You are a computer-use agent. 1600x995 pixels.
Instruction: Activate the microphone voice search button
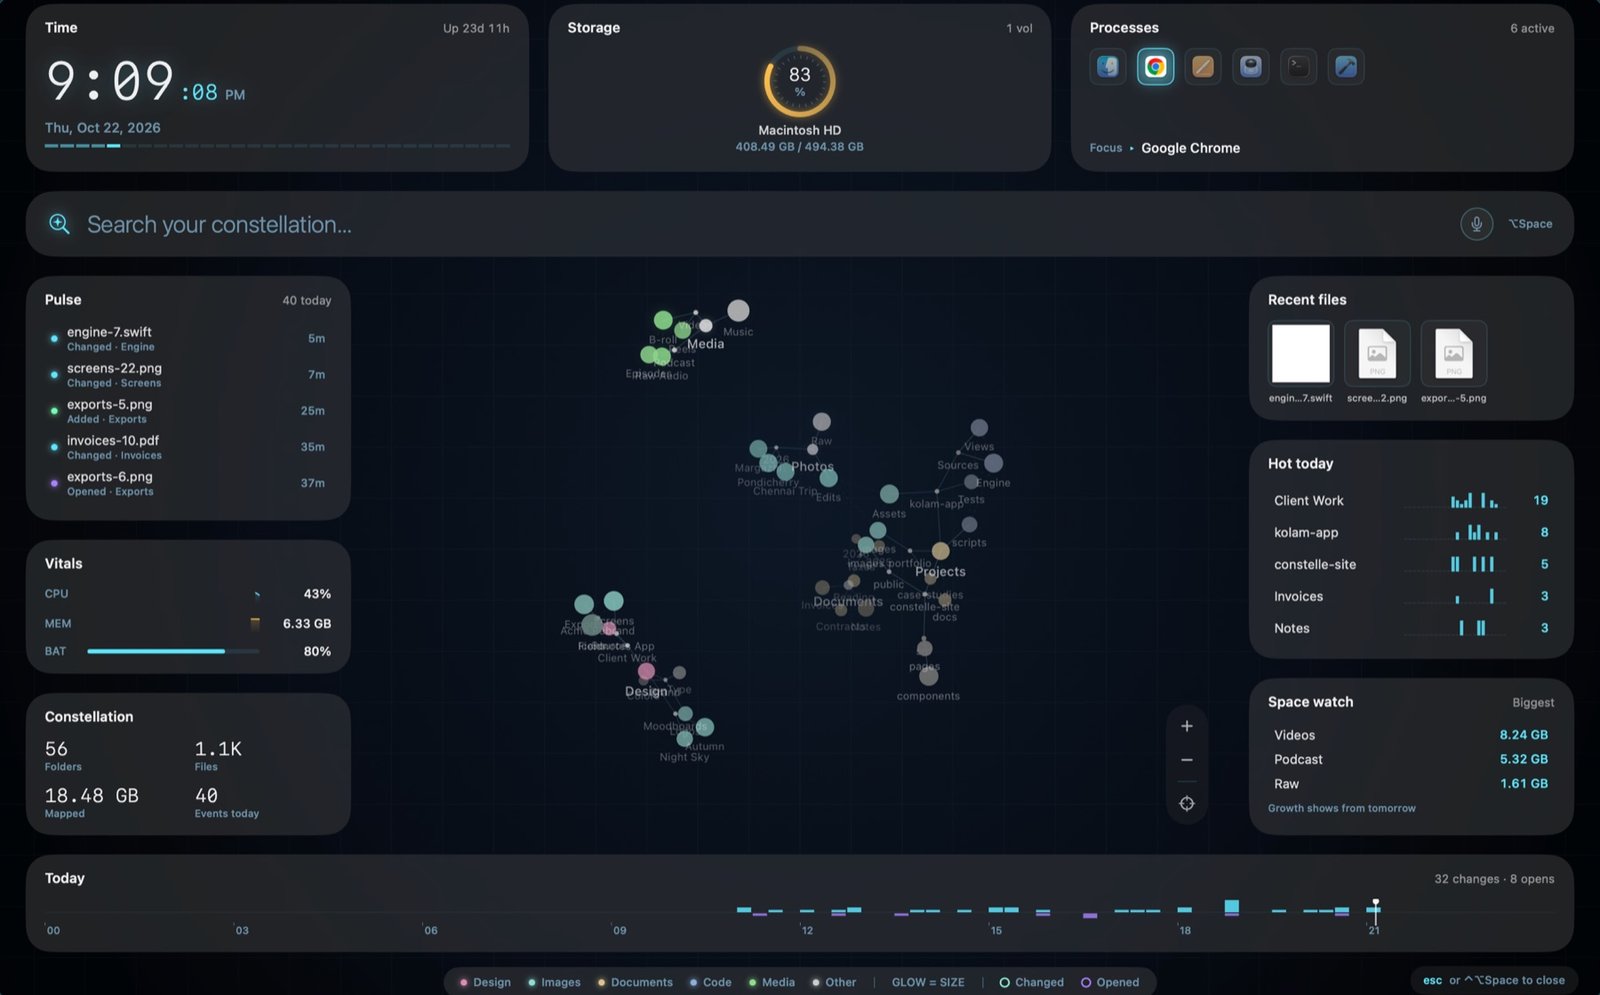(1476, 224)
